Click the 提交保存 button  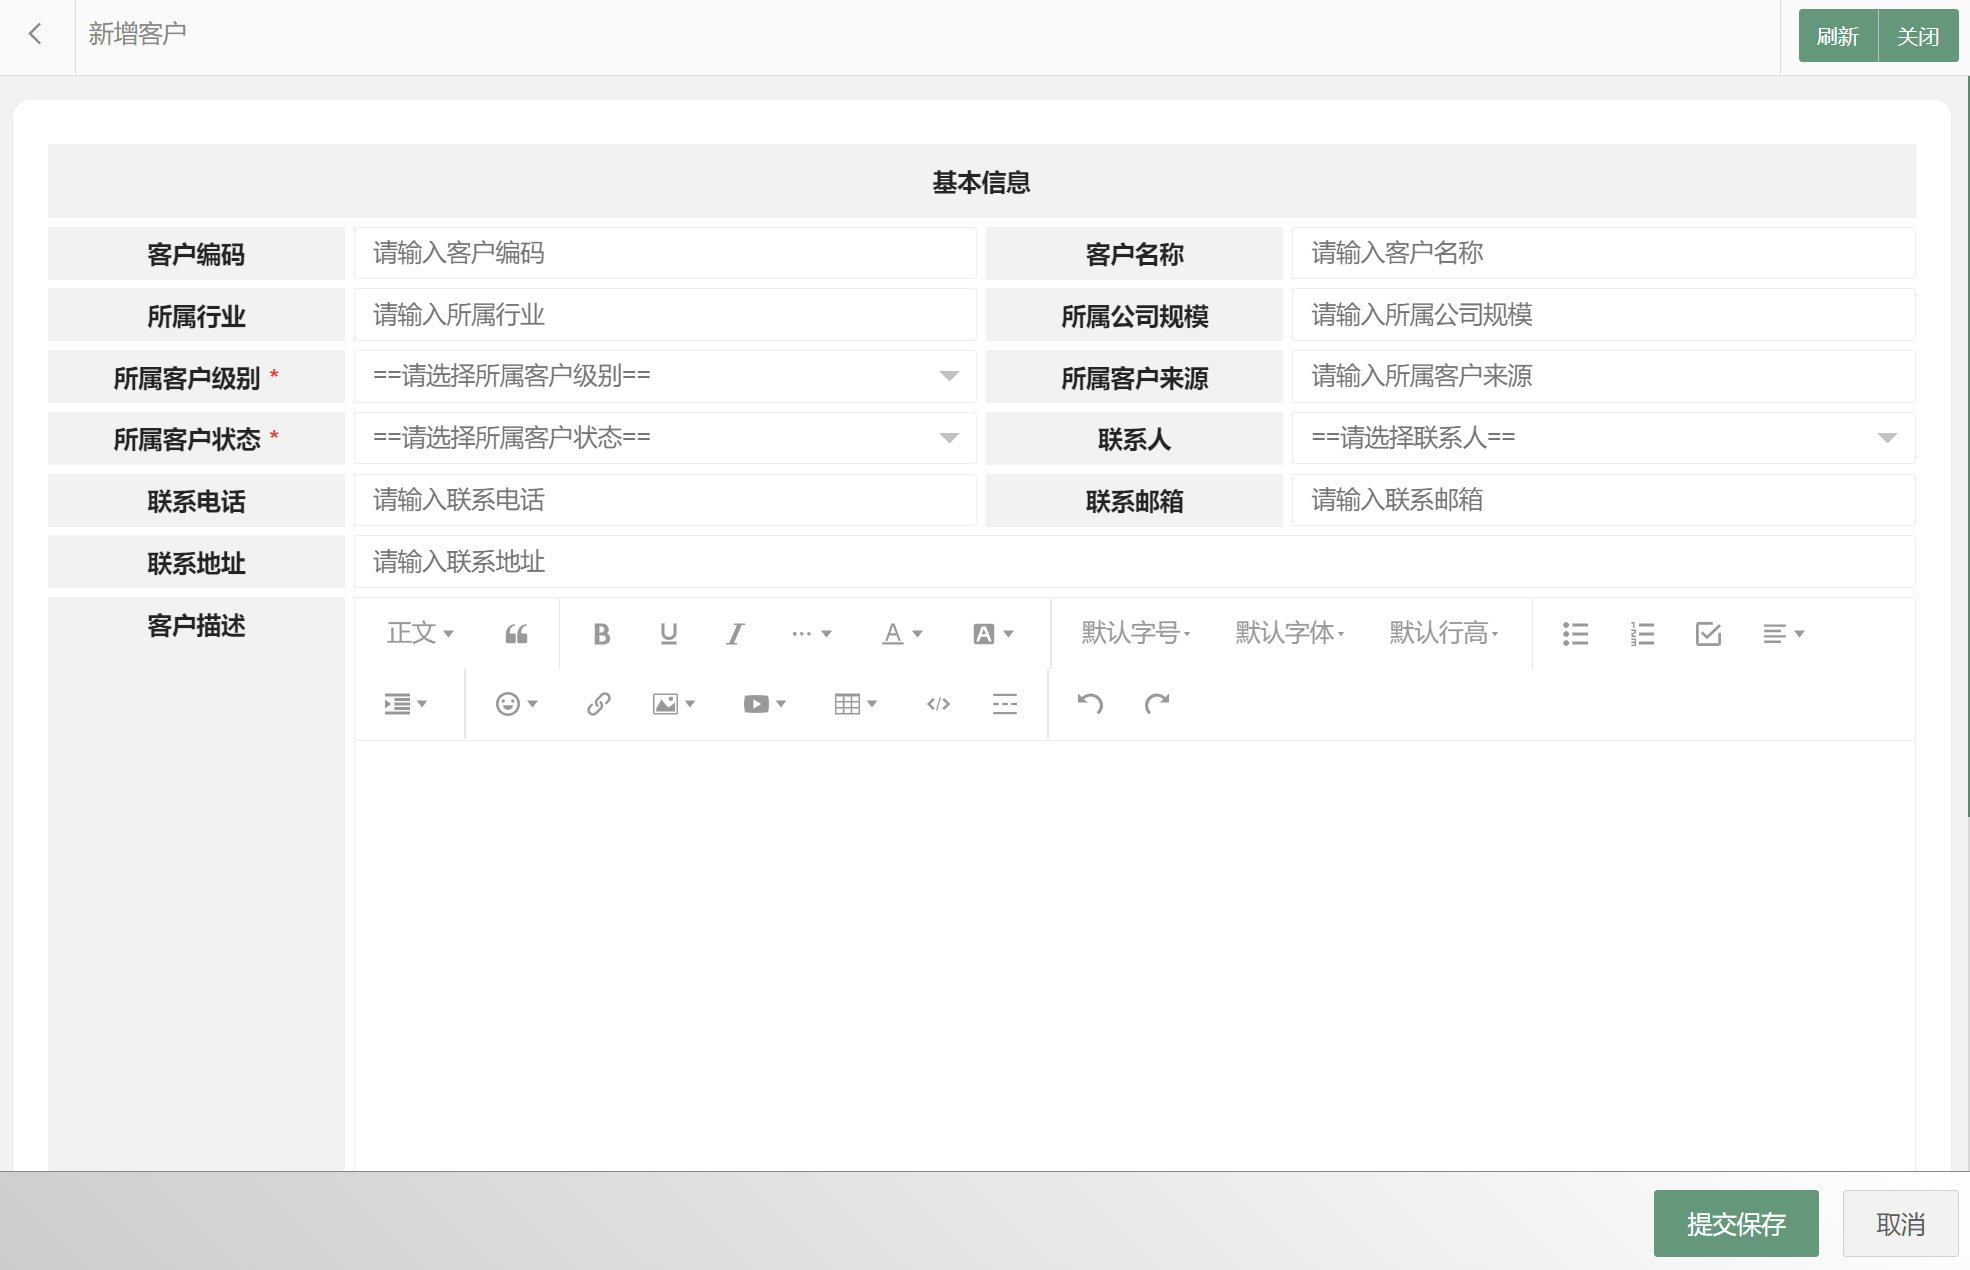[x=1735, y=1224]
